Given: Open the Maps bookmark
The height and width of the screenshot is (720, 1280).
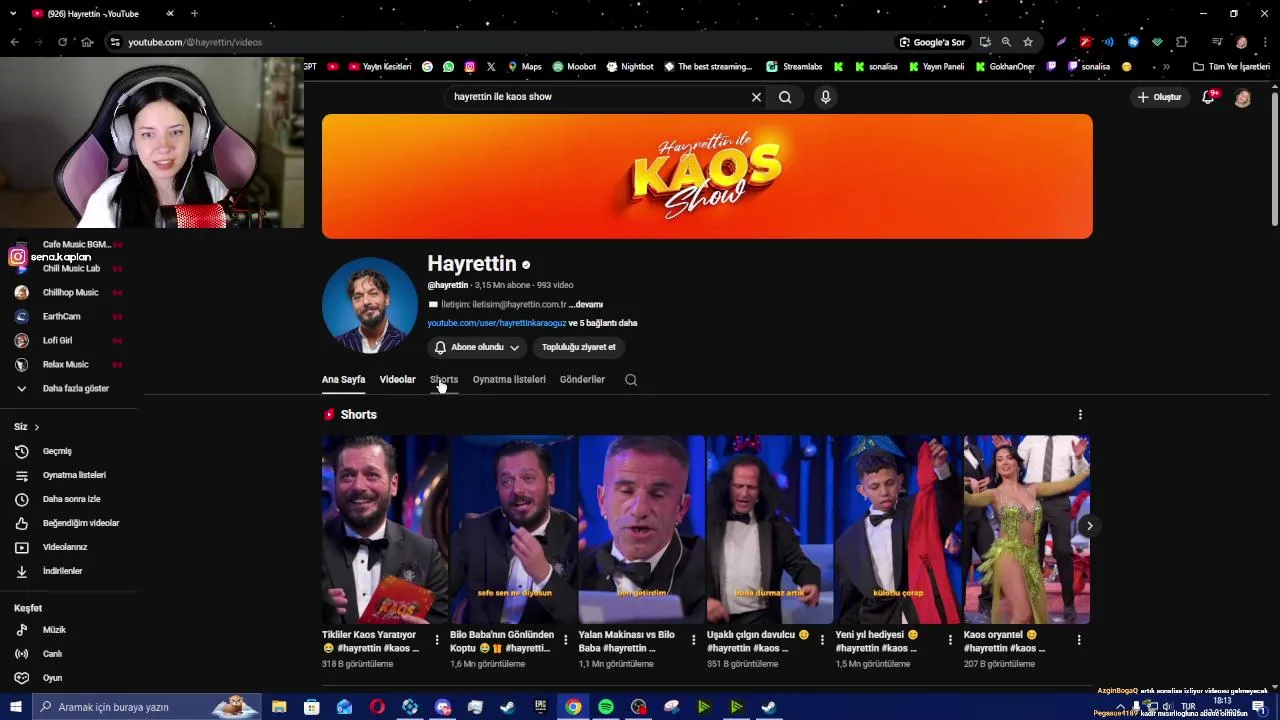Looking at the screenshot, I should click(x=525, y=67).
